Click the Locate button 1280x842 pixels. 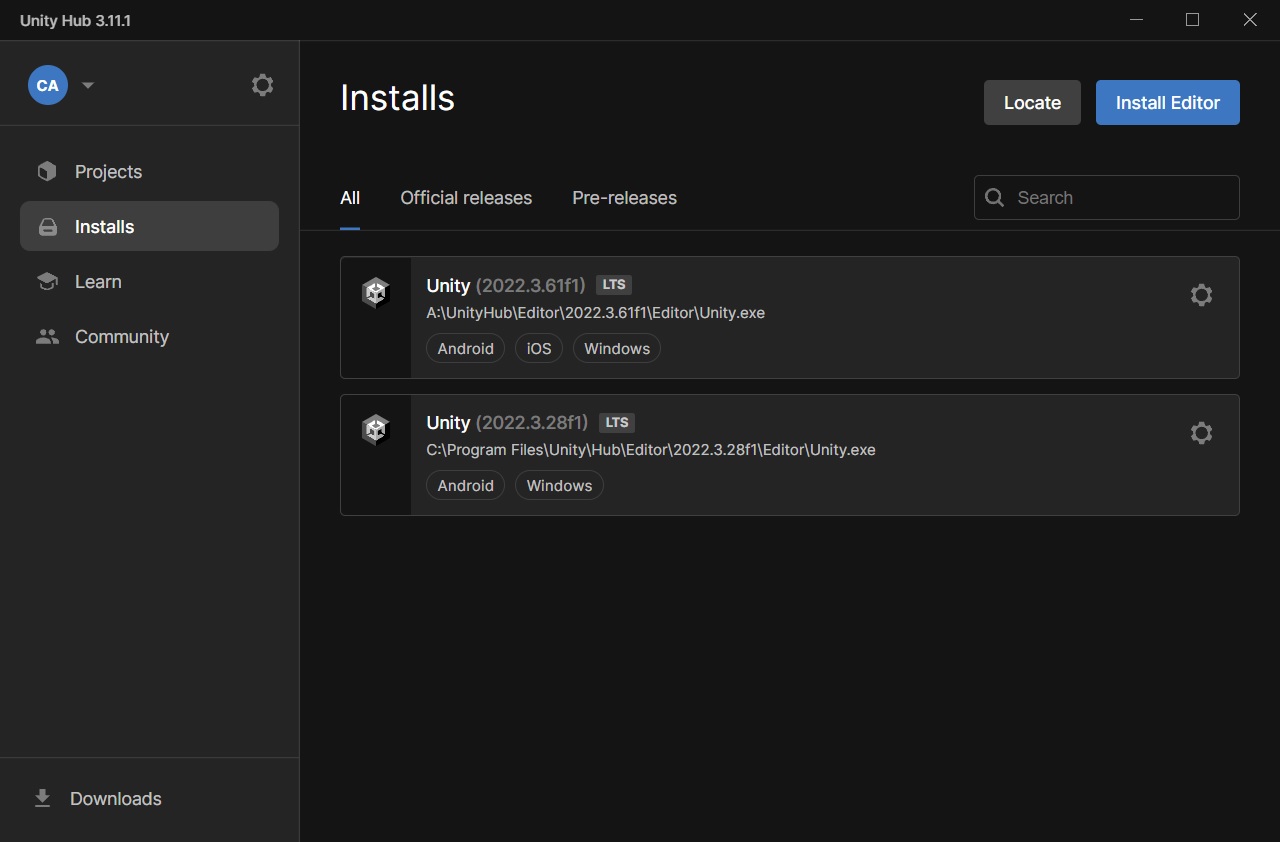(x=1032, y=103)
